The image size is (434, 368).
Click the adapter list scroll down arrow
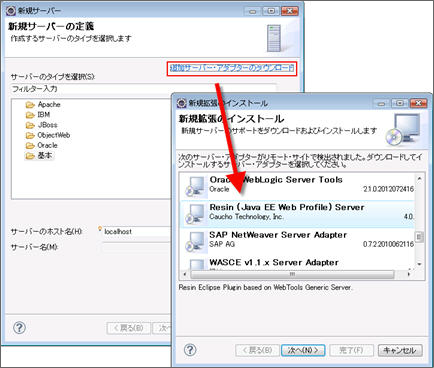tap(419, 264)
